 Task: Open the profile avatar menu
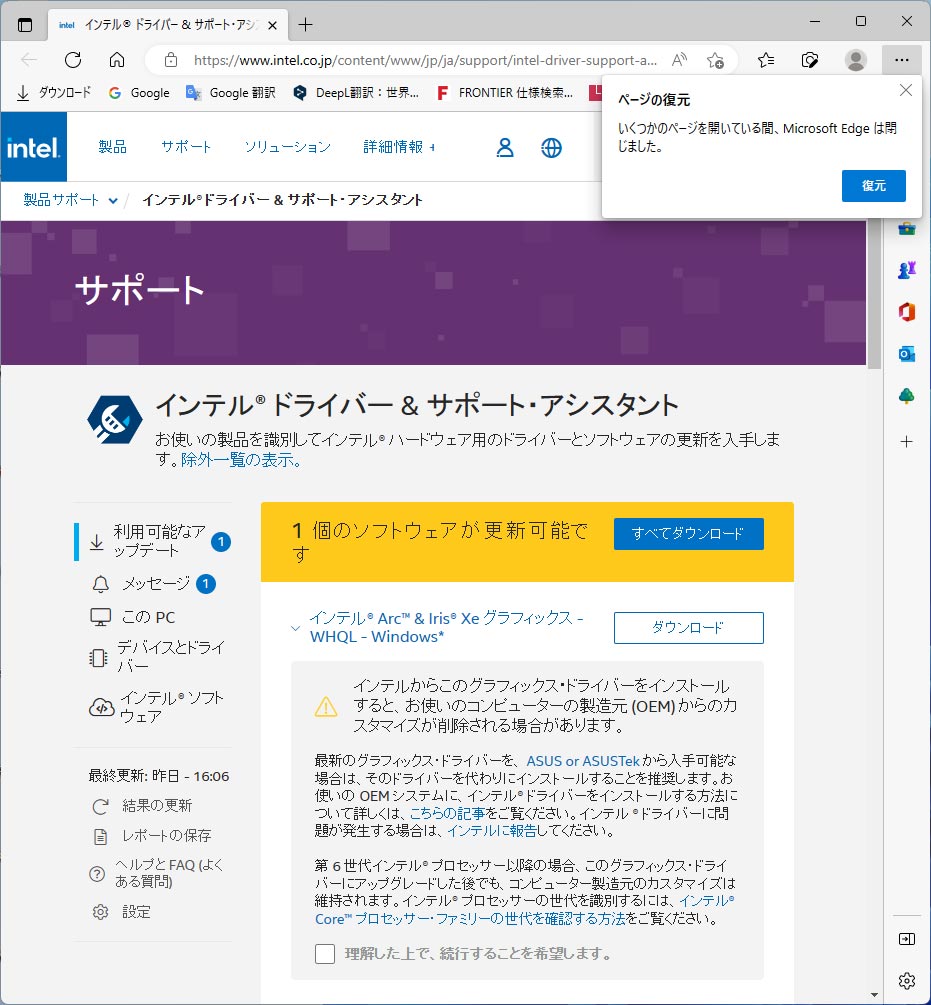855,60
